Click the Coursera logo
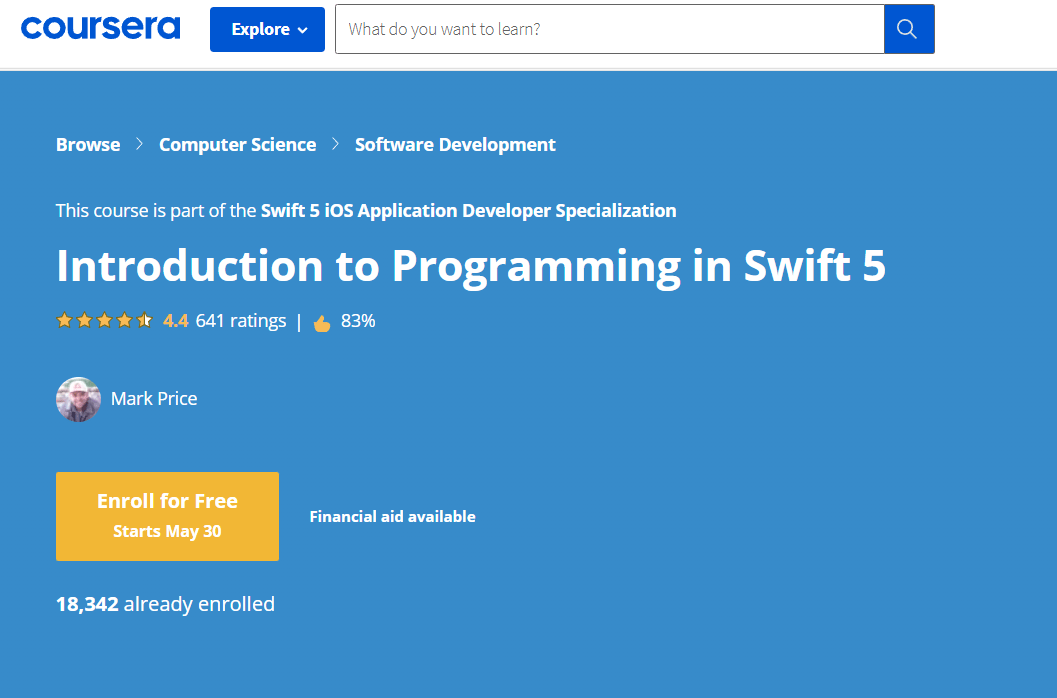The height and width of the screenshot is (698, 1057). [x=100, y=27]
